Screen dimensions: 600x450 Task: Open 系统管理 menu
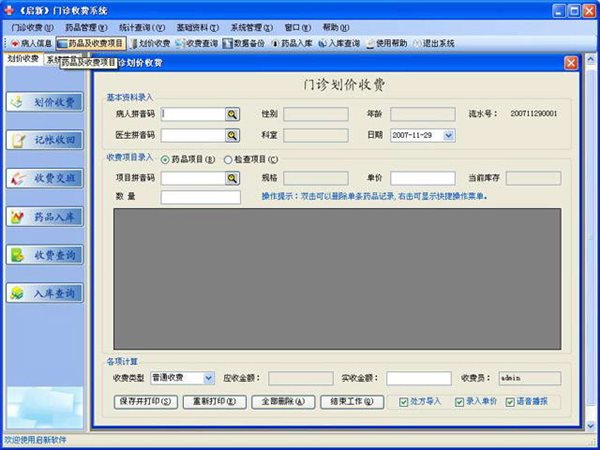tap(251, 28)
